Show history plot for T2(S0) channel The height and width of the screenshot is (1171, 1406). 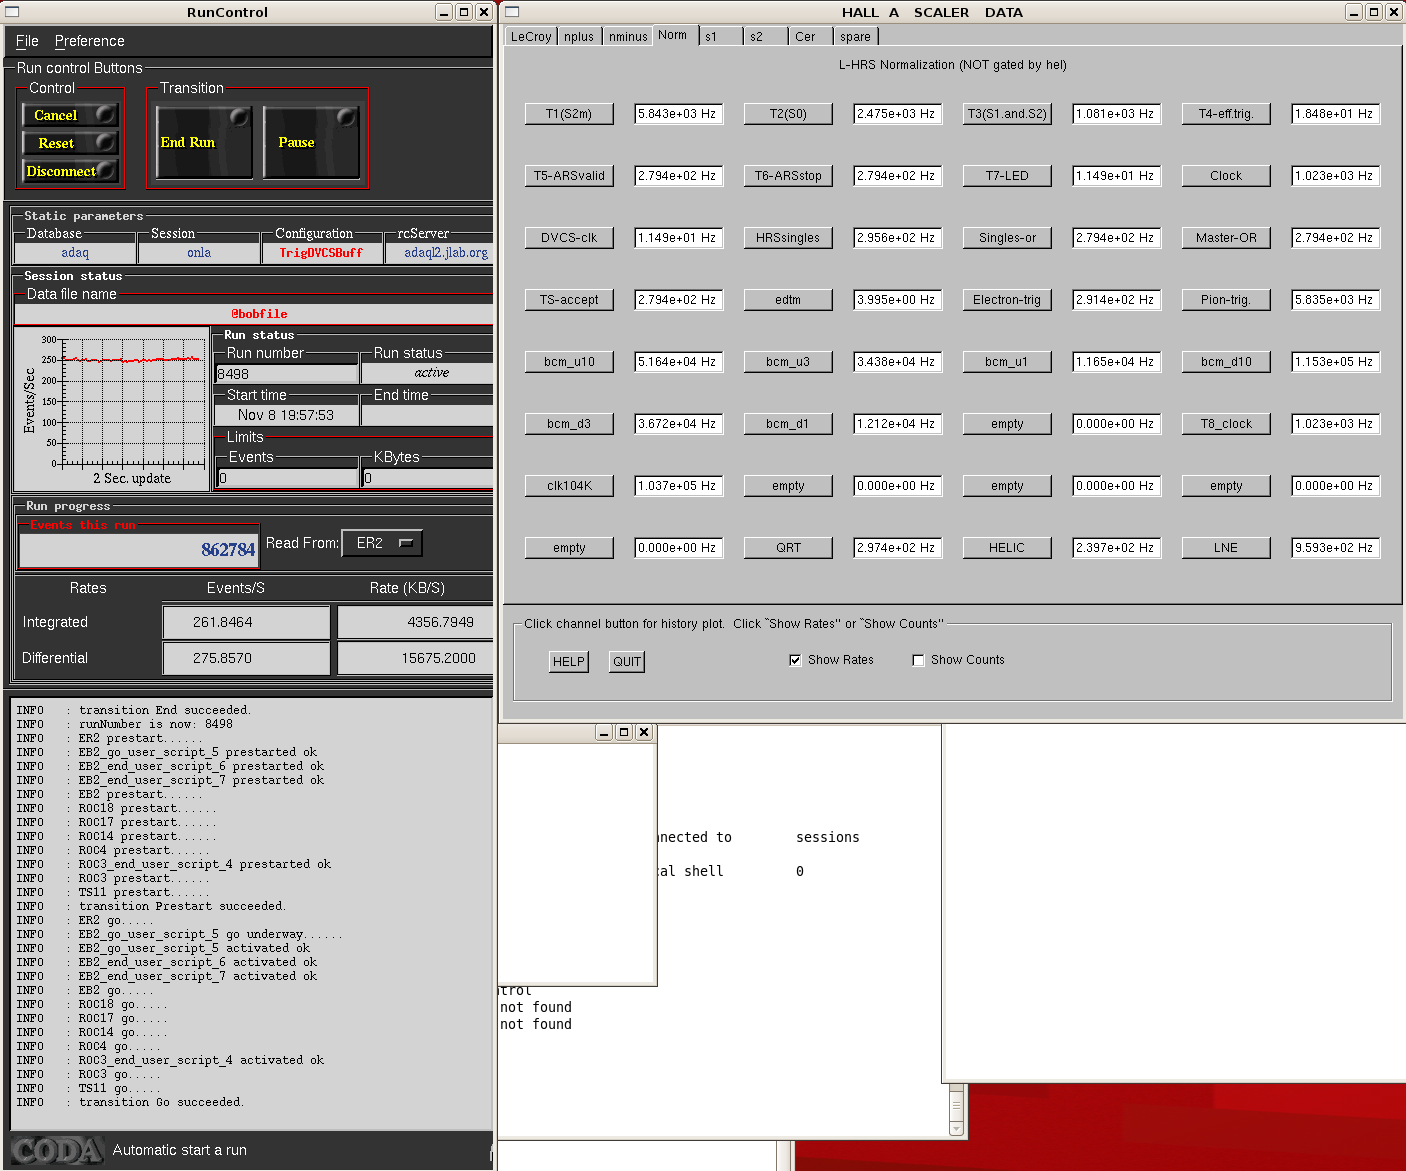click(788, 114)
